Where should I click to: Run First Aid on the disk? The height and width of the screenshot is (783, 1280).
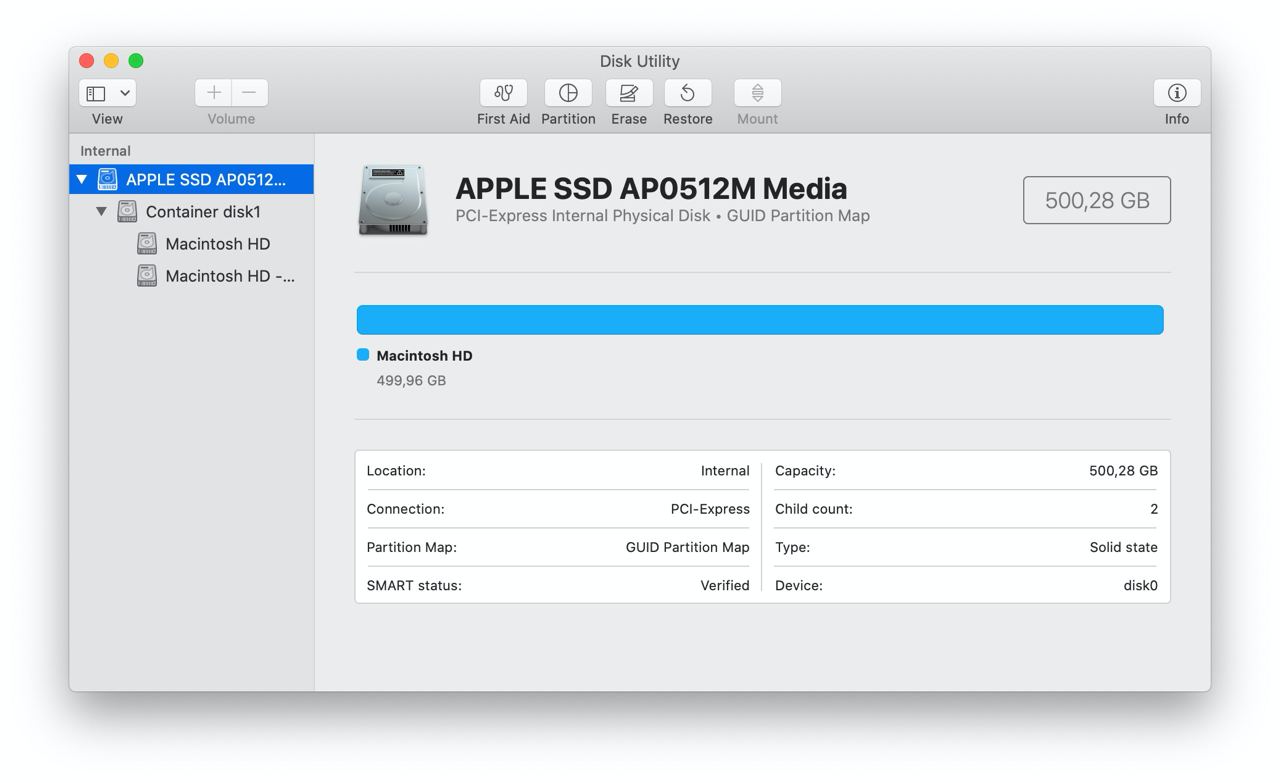click(504, 93)
